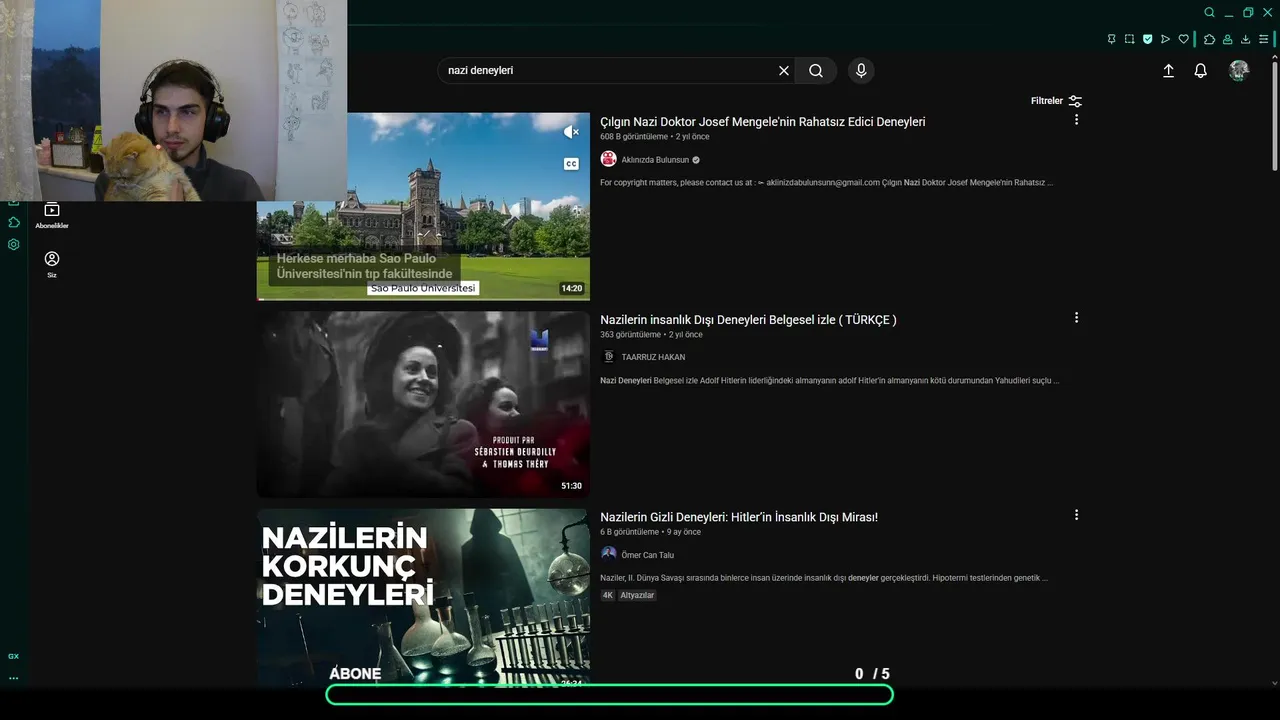Clear the search text with the X
Screen dimensions: 1280x720
click(x=784, y=71)
